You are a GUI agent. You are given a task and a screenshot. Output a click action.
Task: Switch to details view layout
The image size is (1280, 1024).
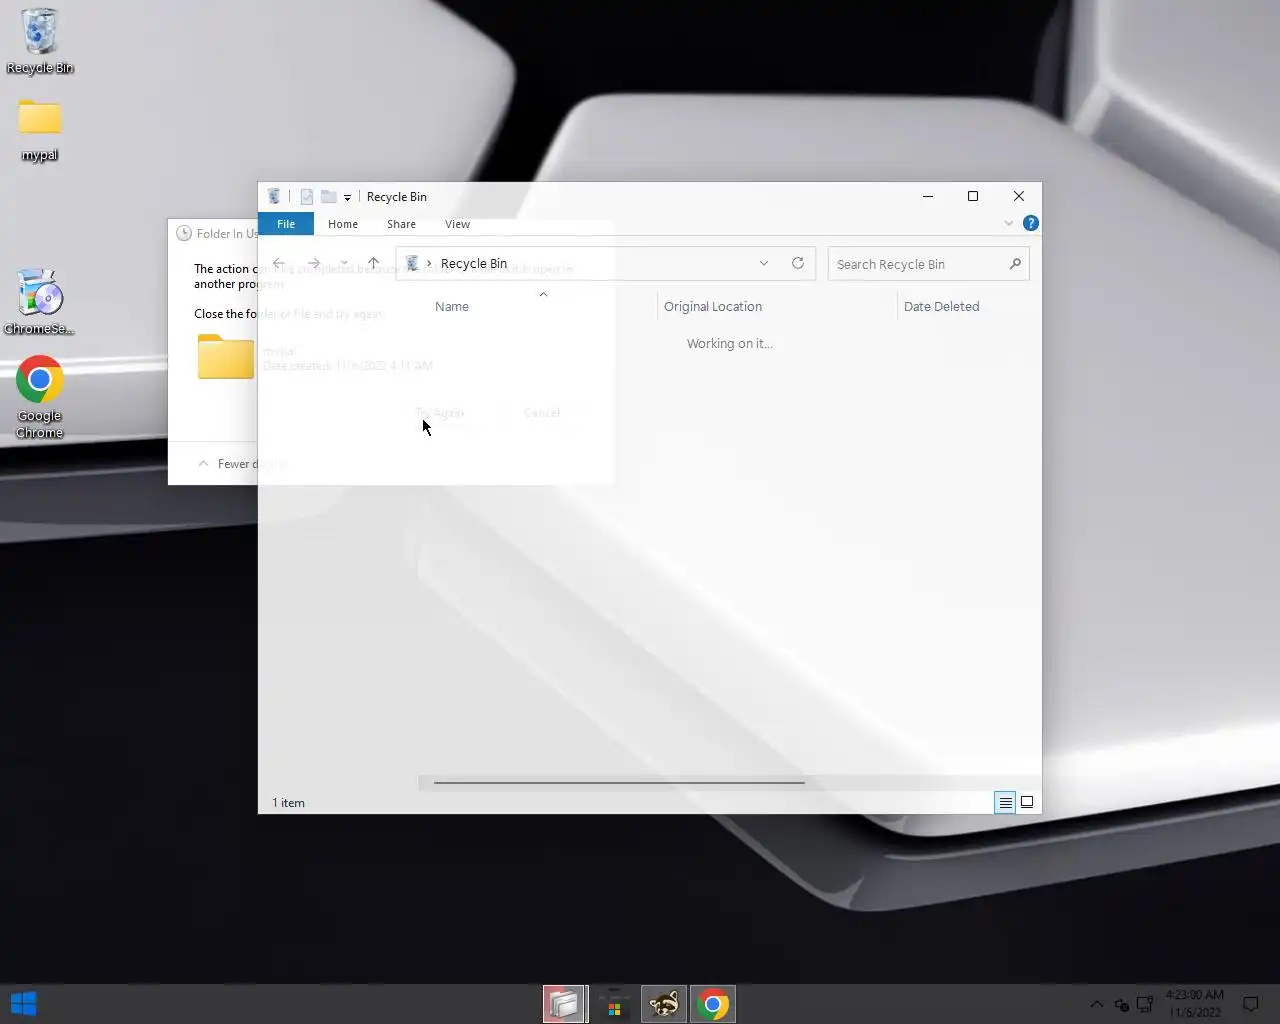[x=1005, y=802]
